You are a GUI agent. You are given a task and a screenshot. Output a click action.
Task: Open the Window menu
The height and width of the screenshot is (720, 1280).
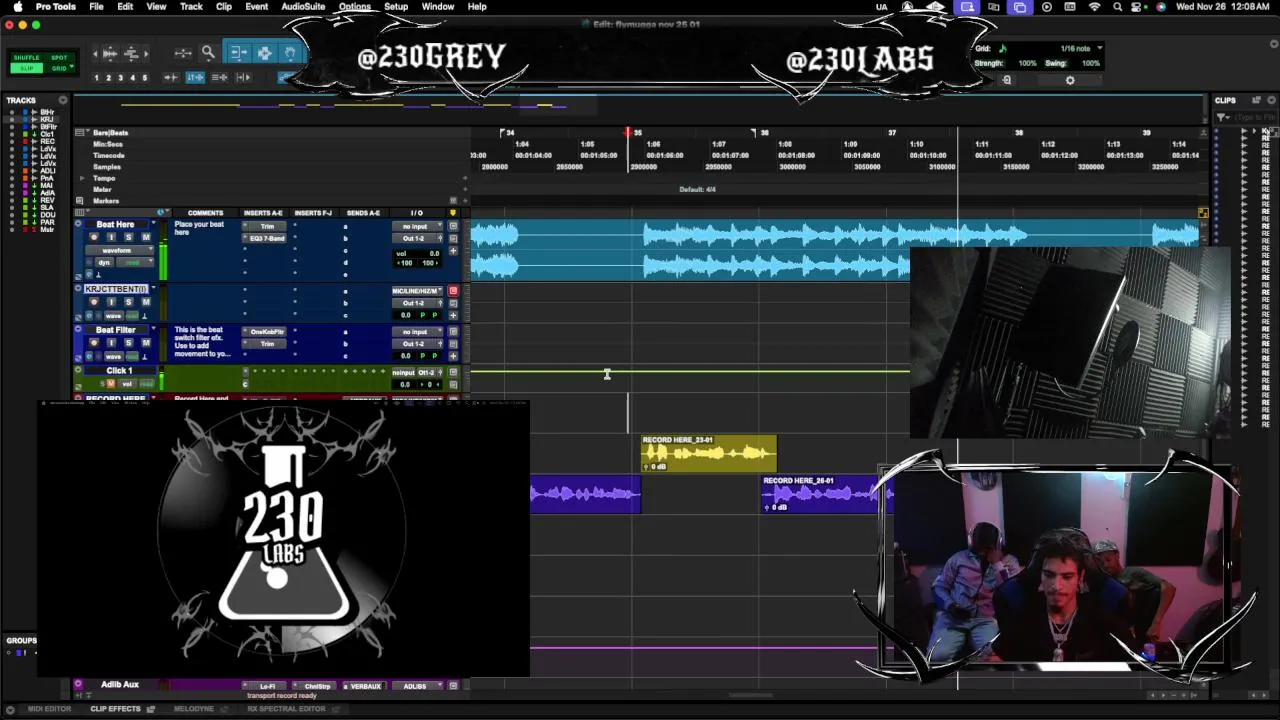[438, 7]
